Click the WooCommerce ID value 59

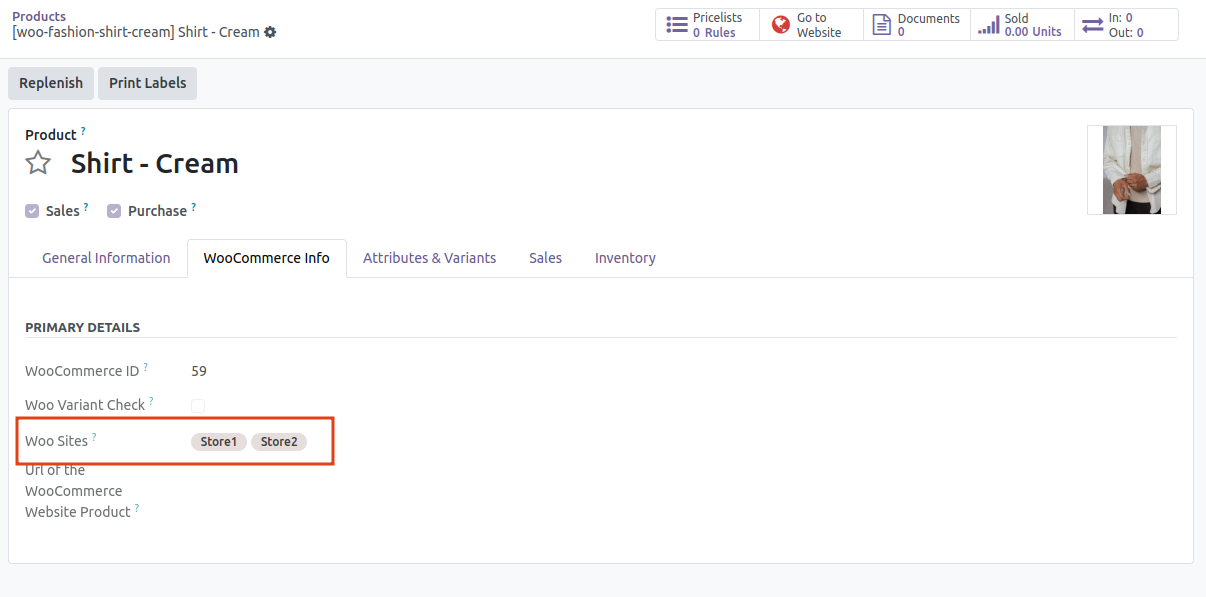[199, 371]
